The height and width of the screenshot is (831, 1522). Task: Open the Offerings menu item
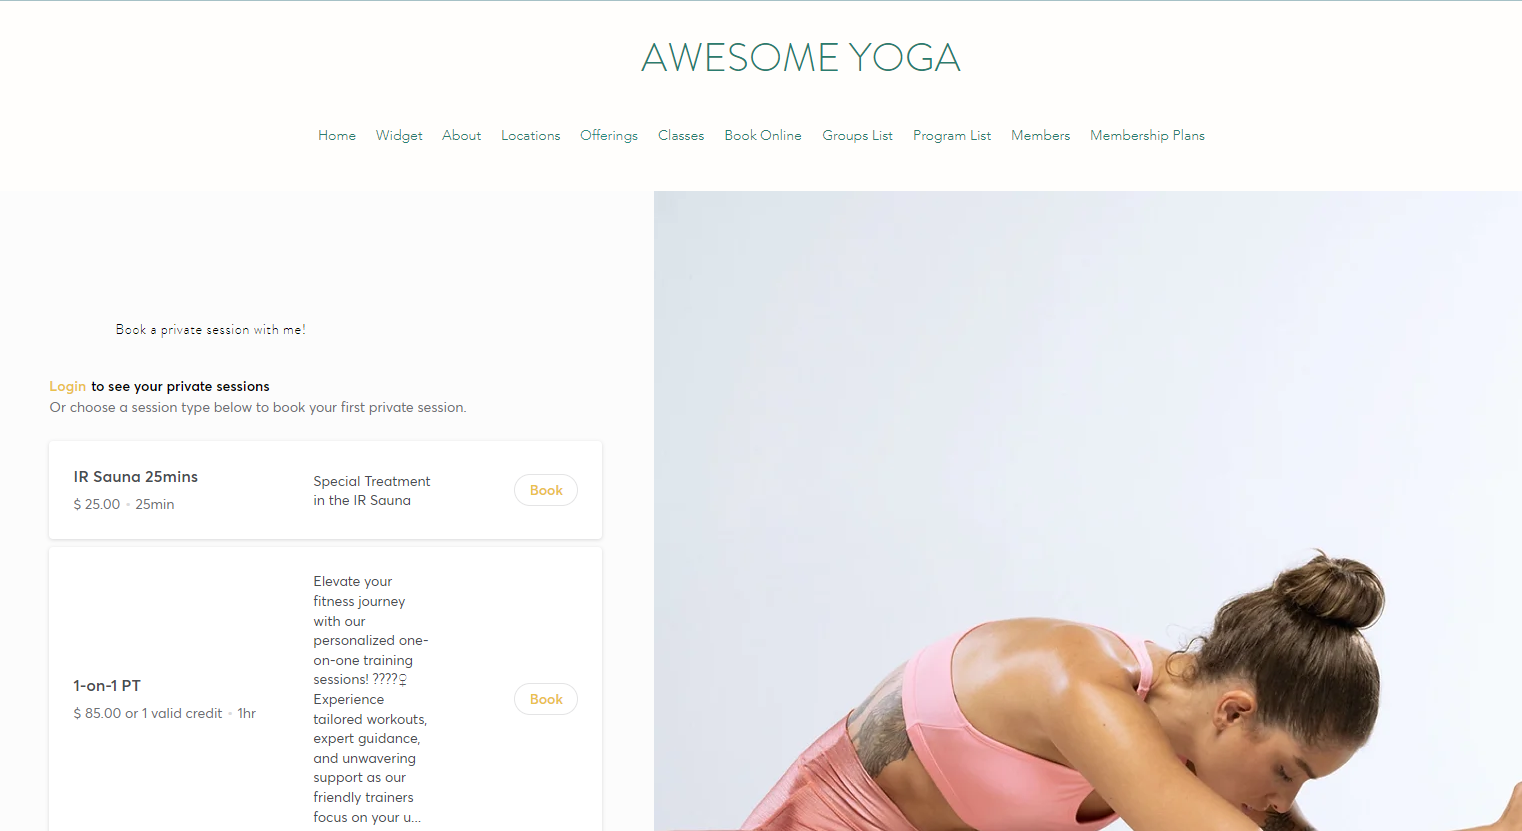point(609,135)
